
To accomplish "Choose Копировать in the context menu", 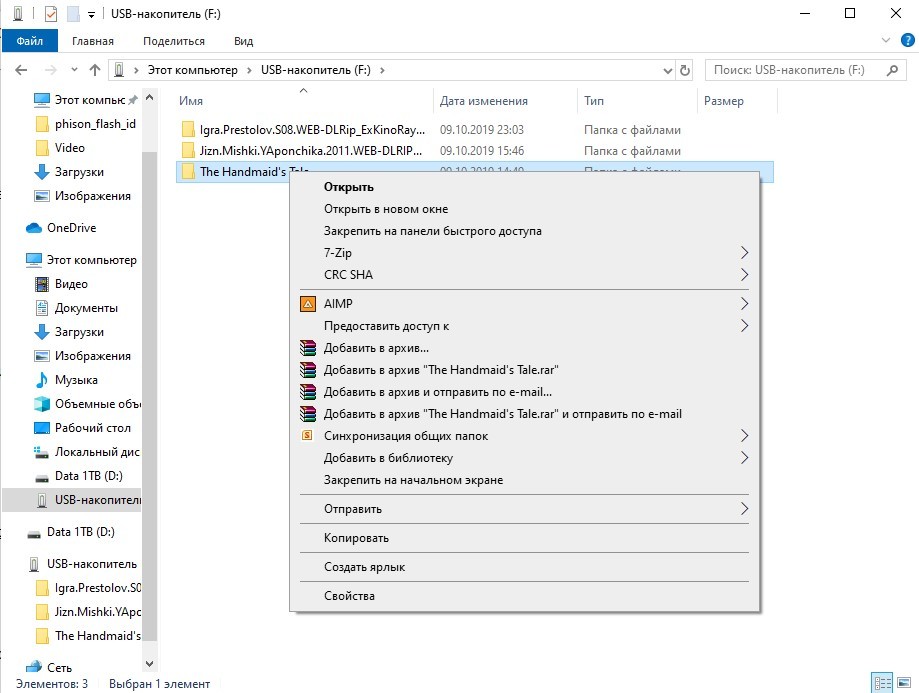I will point(356,538).
